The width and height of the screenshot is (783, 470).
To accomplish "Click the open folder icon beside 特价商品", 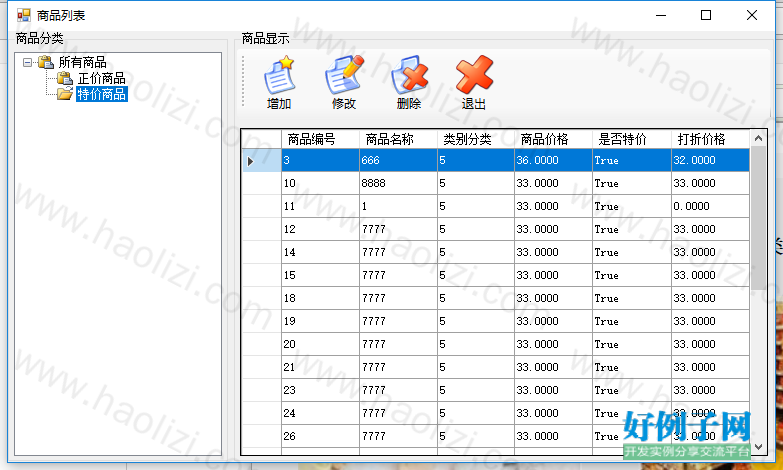I will (x=64, y=94).
